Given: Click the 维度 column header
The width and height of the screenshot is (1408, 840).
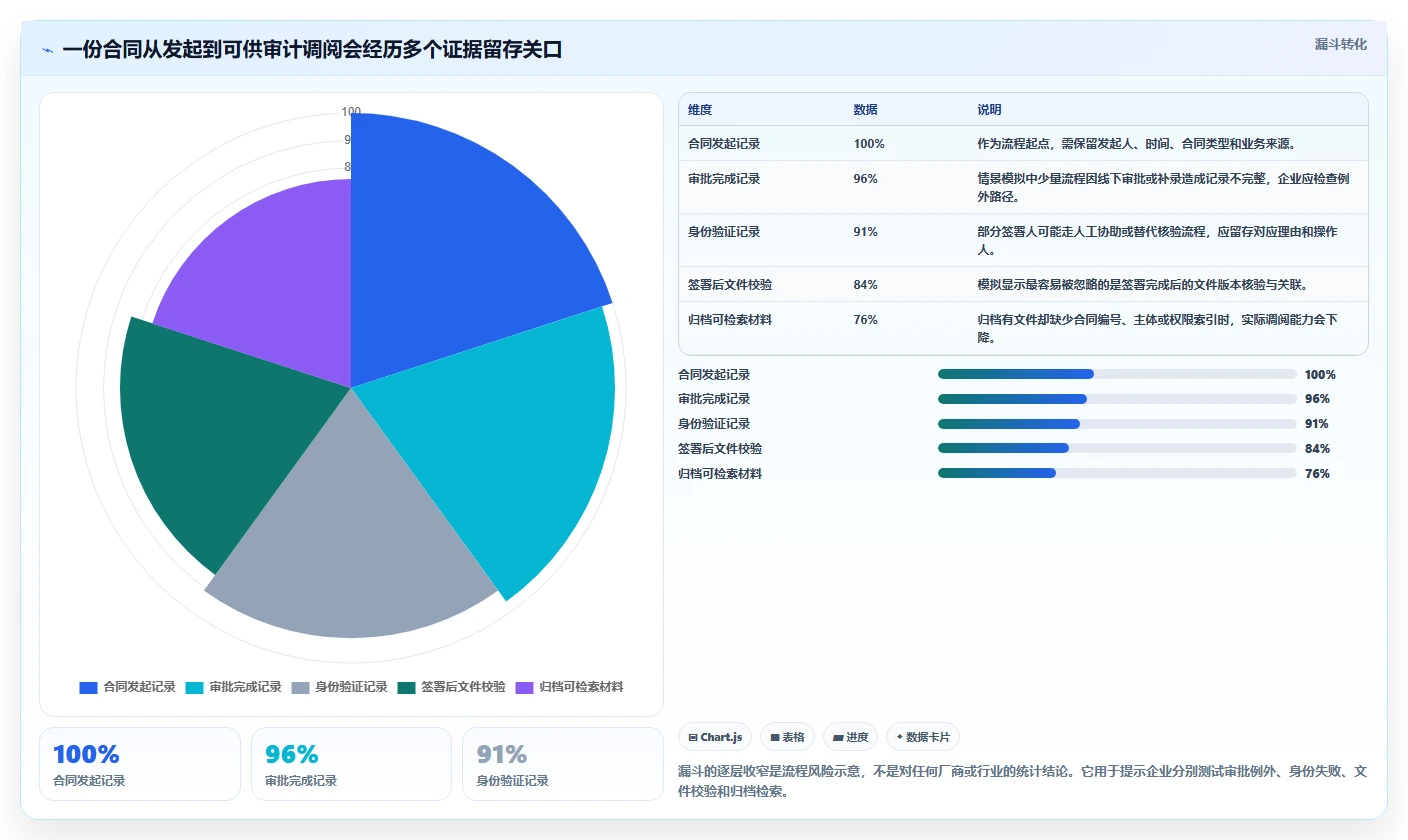Looking at the screenshot, I should (700, 109).
